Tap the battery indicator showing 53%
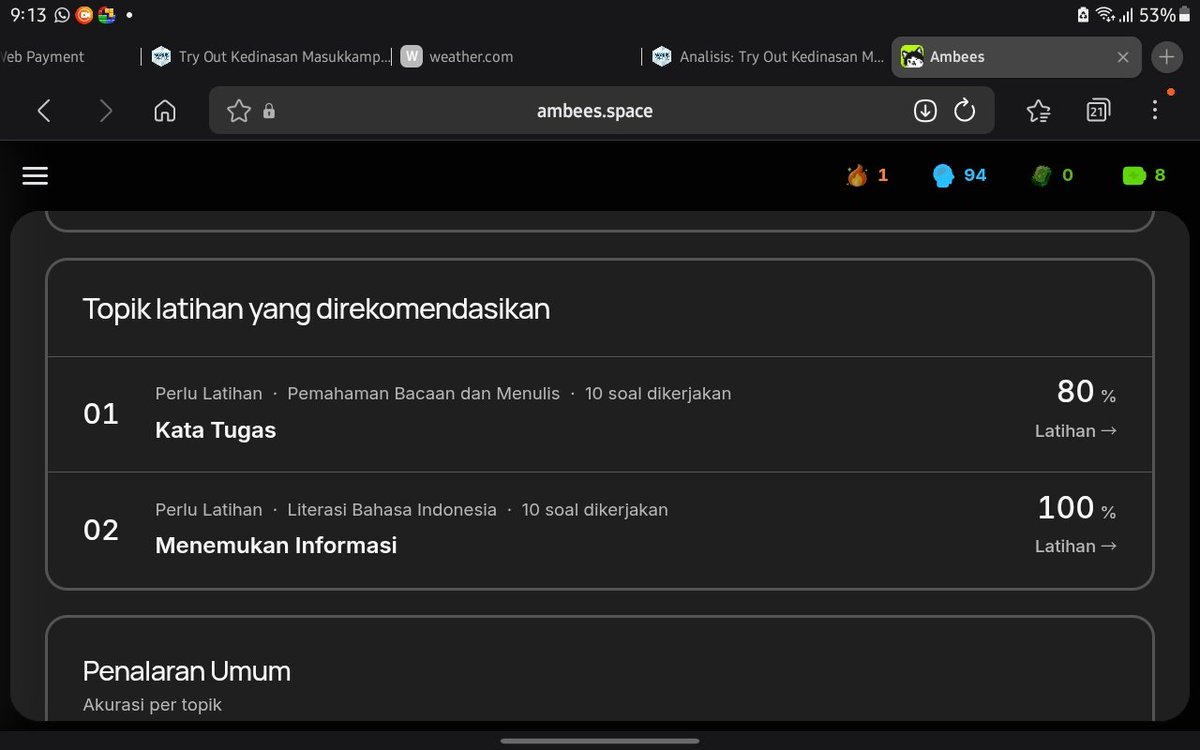The image size is (1200, 750). [x=1164, y=15]
